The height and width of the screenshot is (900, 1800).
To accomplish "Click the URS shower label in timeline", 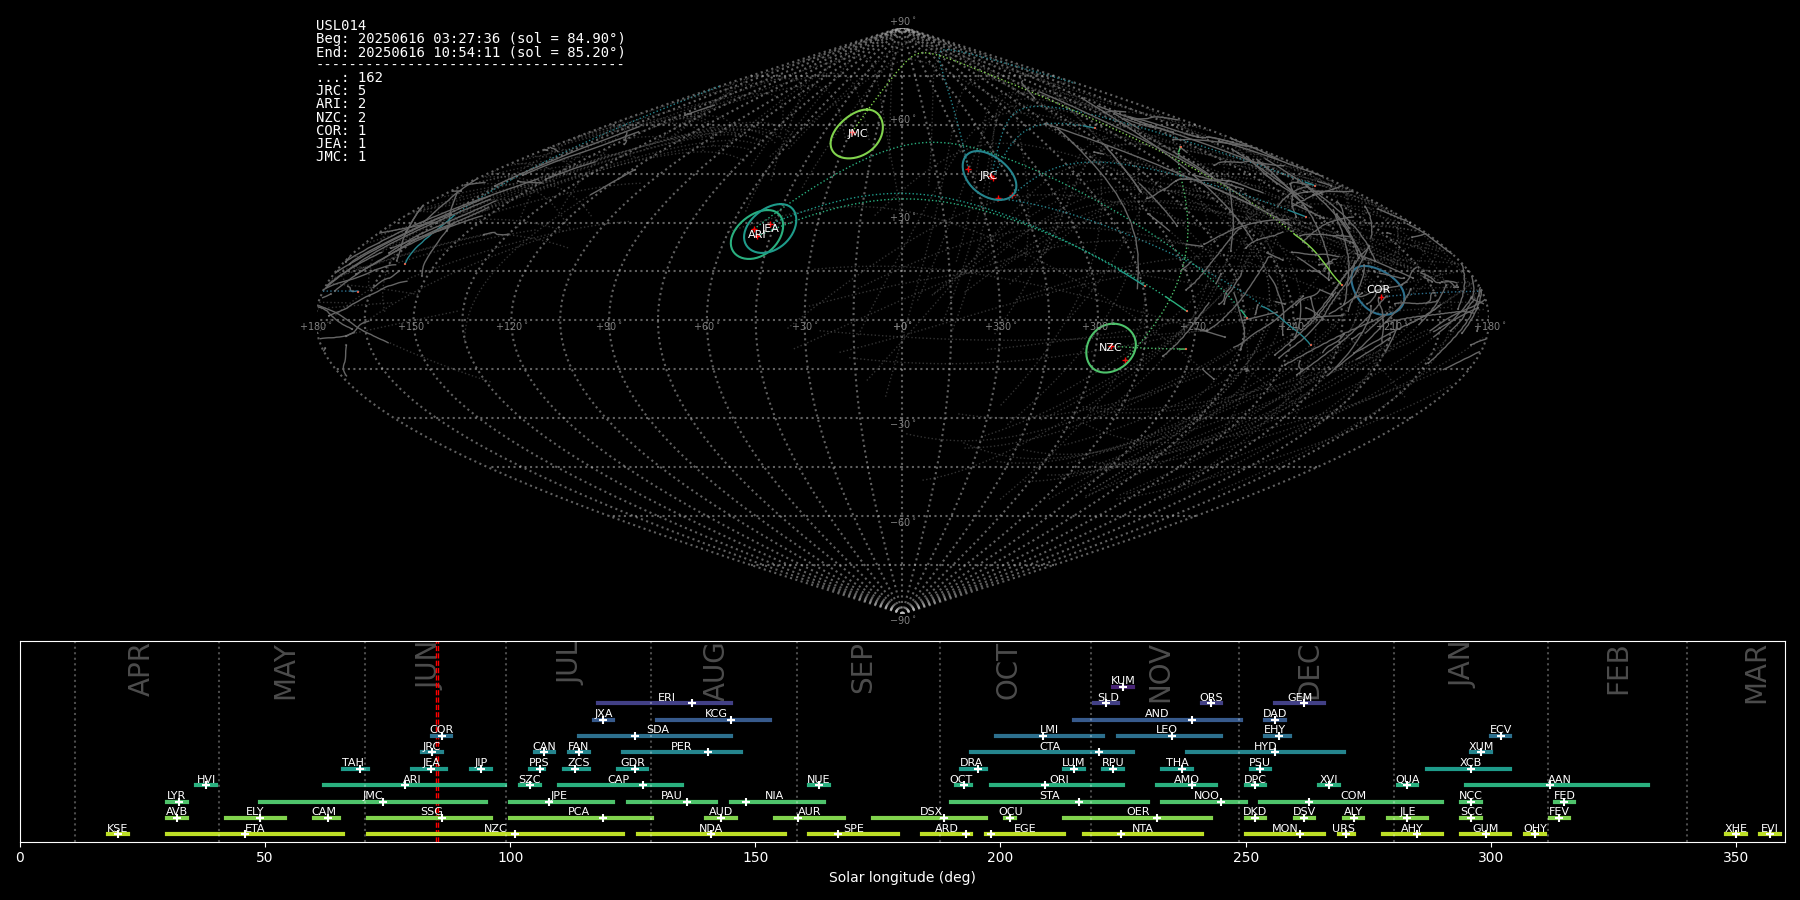I will pos(1343,828).
